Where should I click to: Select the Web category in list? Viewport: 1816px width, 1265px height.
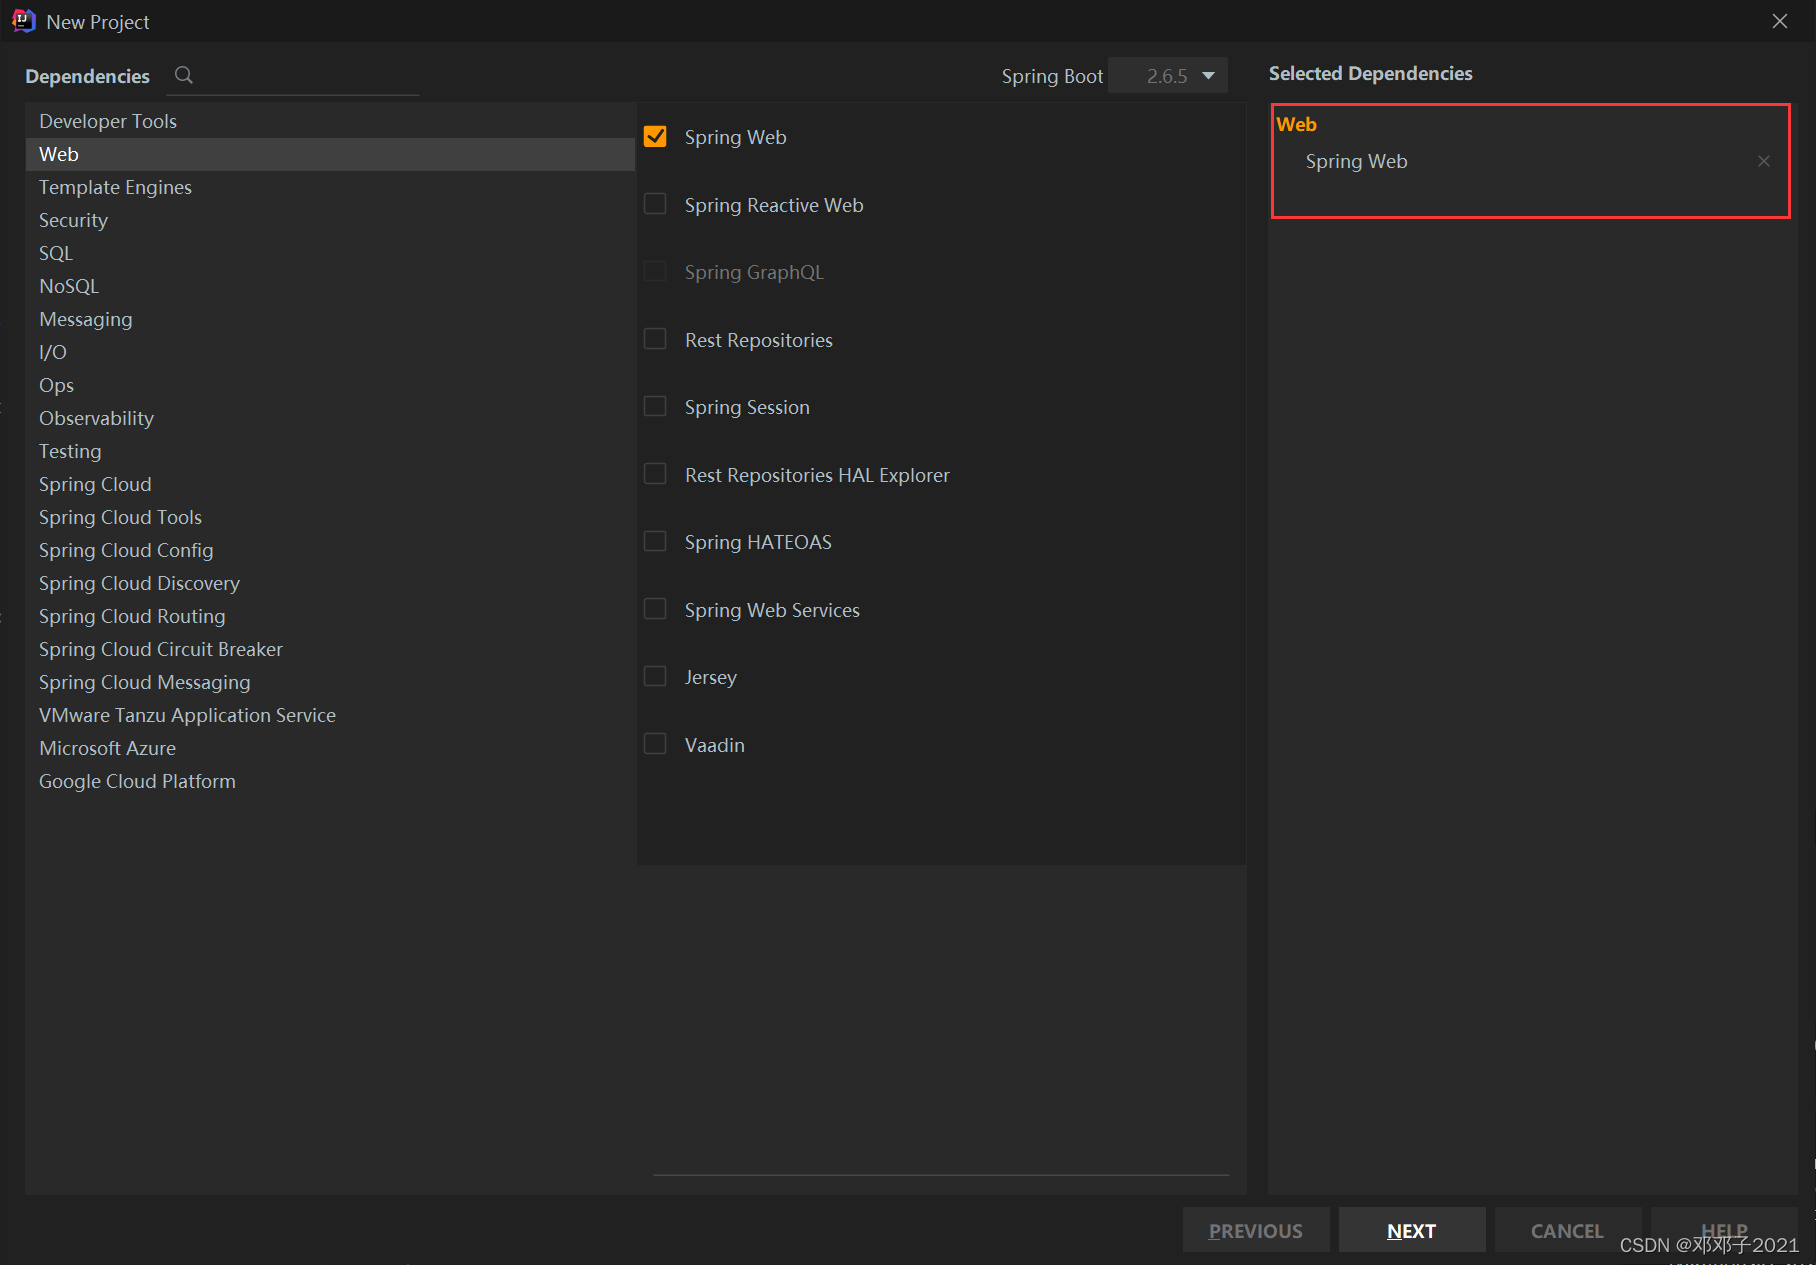330,154
